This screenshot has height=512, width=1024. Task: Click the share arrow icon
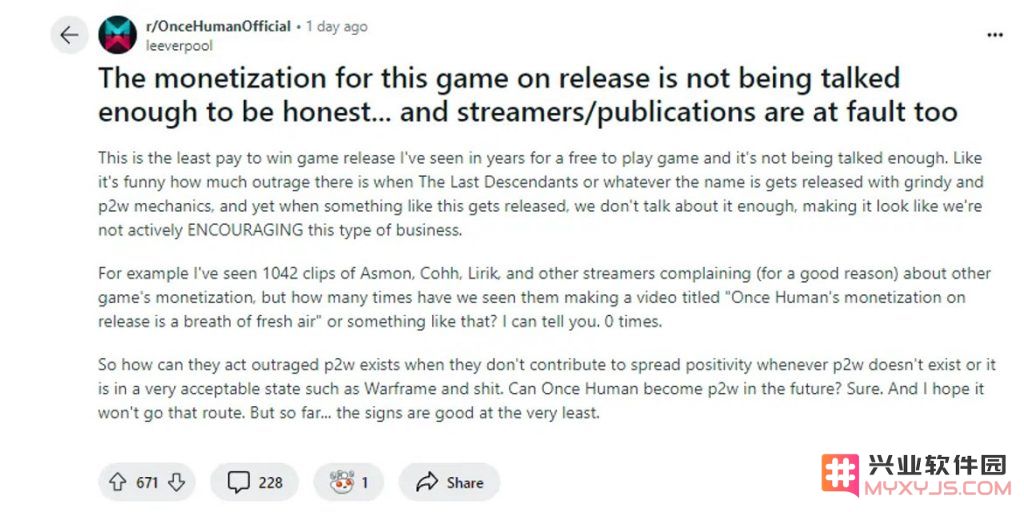point(427,483)
